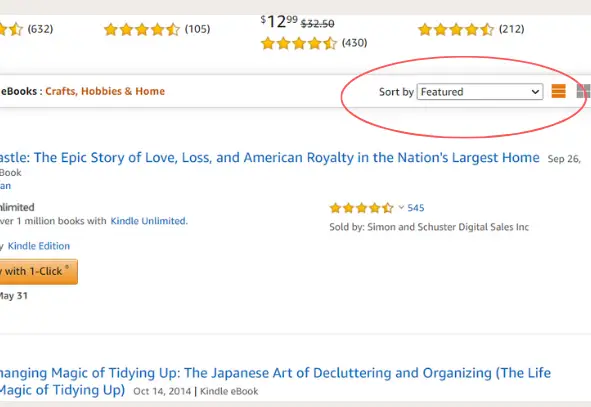Click the Buy now with 1-Click button
This screenshot has height=407, width=591.
click(x=39, y=271)
